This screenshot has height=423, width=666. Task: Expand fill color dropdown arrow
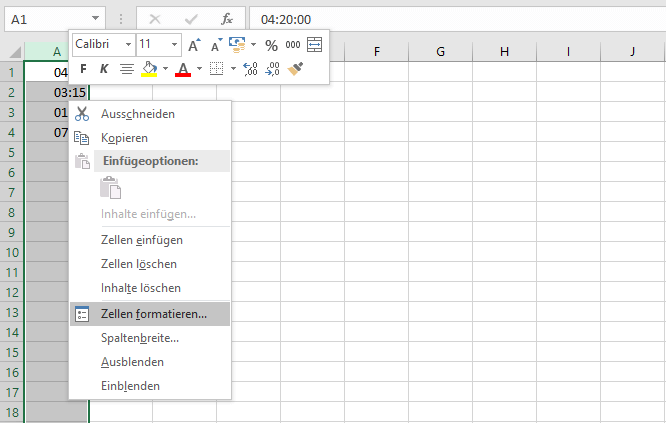165,68
